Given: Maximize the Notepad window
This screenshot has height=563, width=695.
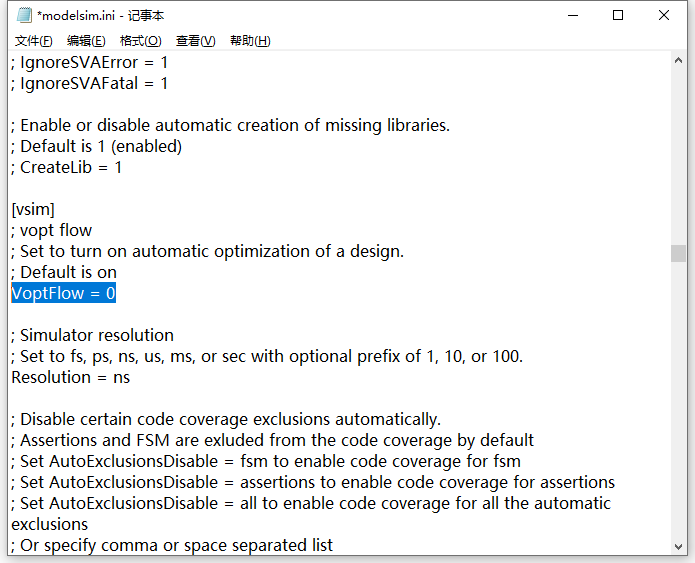Looking at the screenshot, I should click(x=618, y=16).
